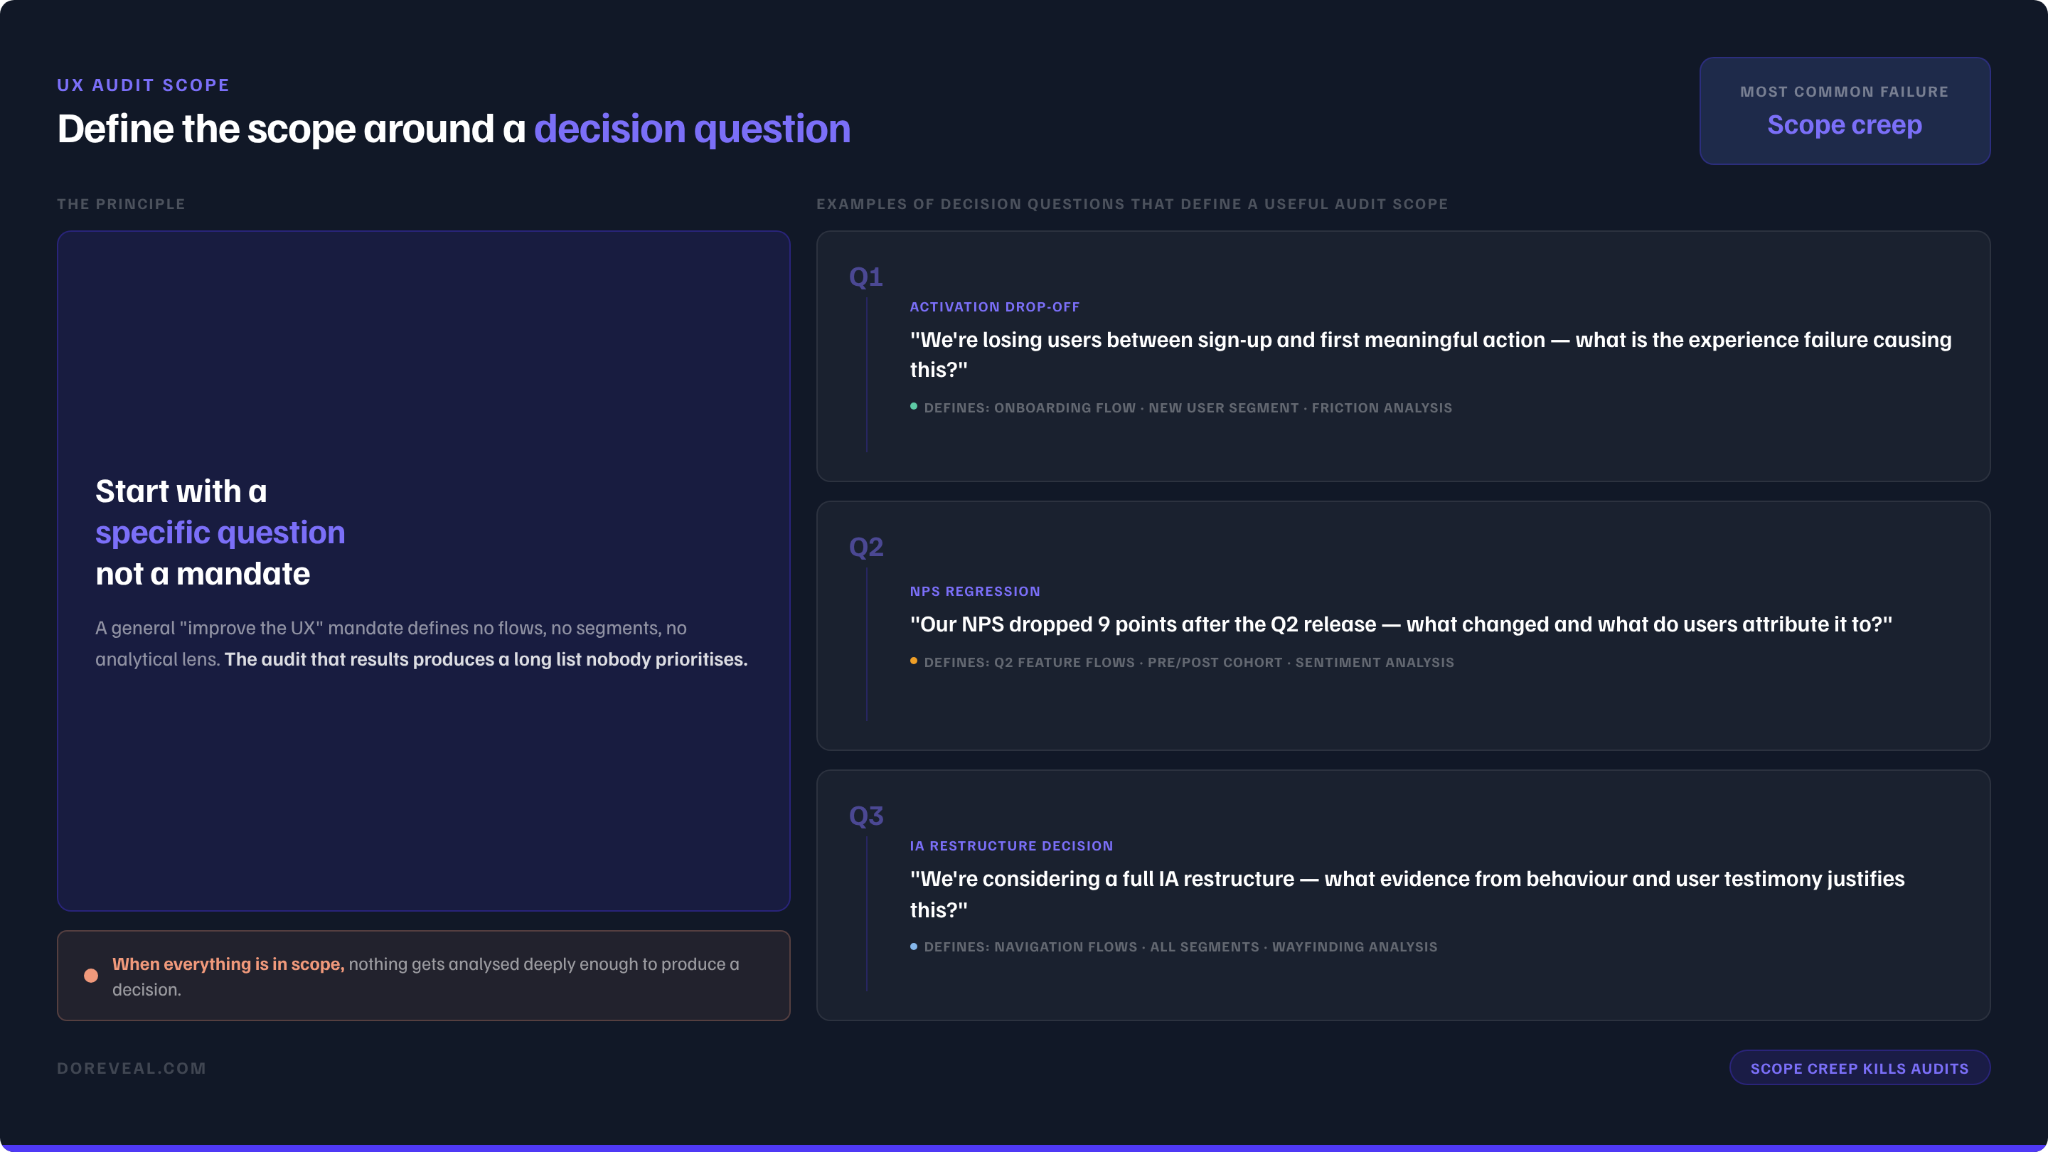Click the blue dot before 'Defines: Navigation flows'
This screenshot has height=1152, width=2048.
click(x=914, y=946)
